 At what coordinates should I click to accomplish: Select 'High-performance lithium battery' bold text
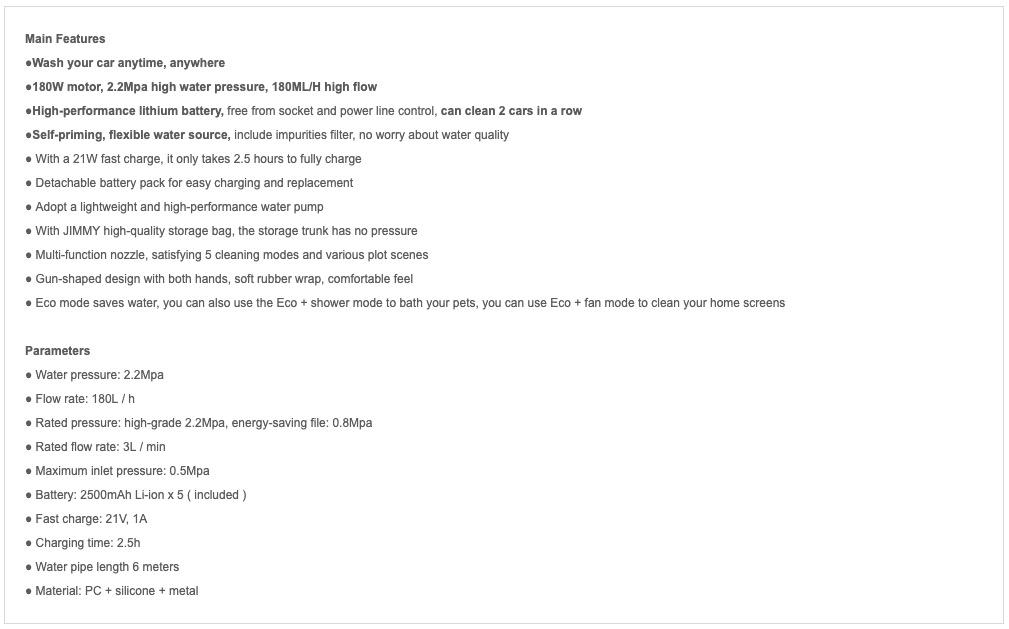[127, 111]
